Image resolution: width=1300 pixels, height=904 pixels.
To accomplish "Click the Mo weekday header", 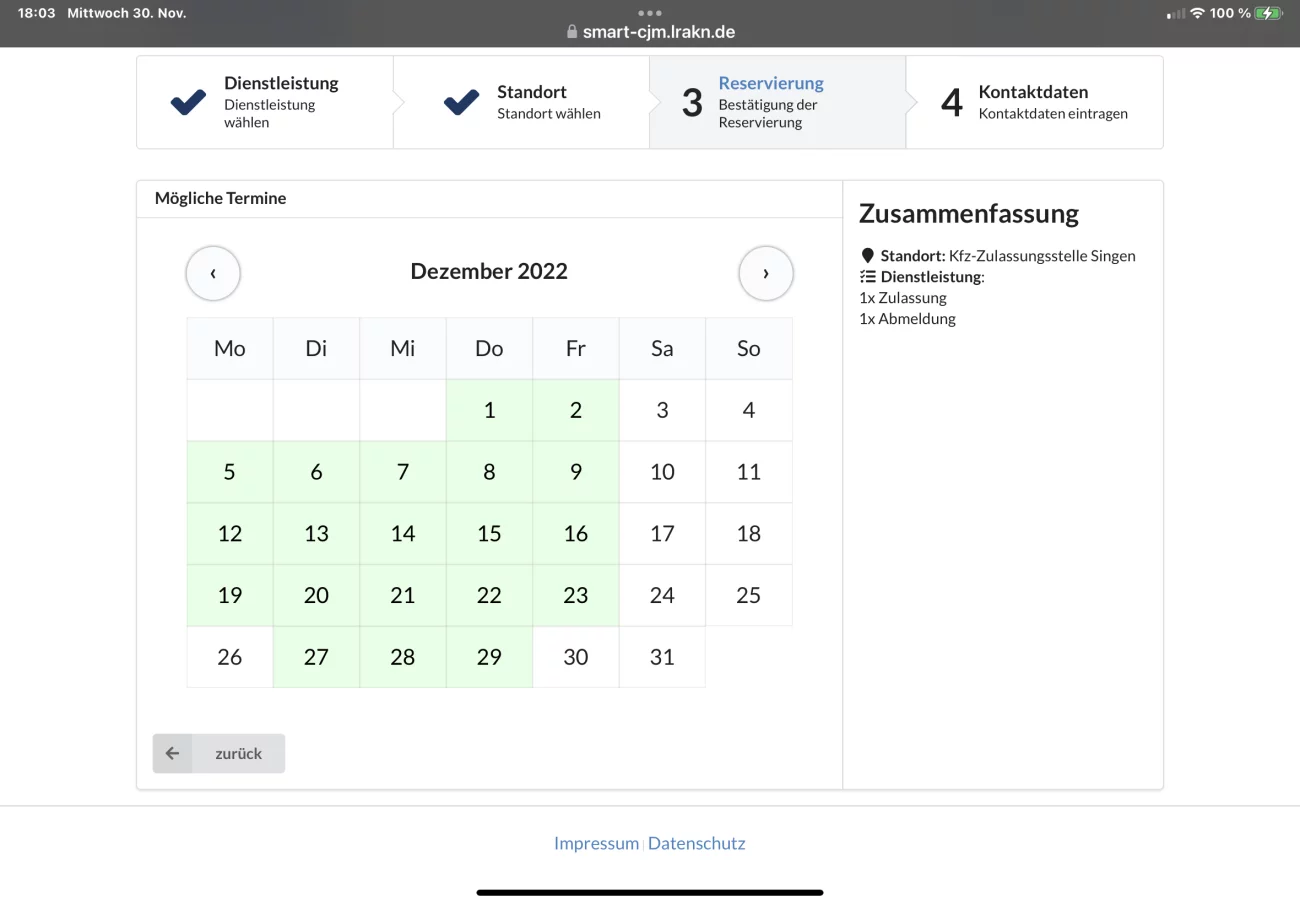I will point(230,349).
